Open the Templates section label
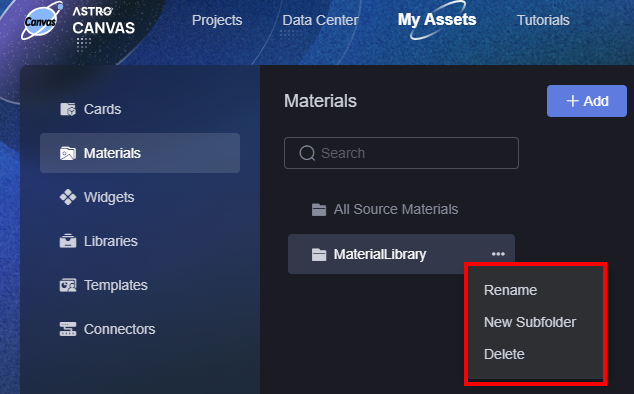This screenshot has width=634, height=394. (x=116, y=285)
